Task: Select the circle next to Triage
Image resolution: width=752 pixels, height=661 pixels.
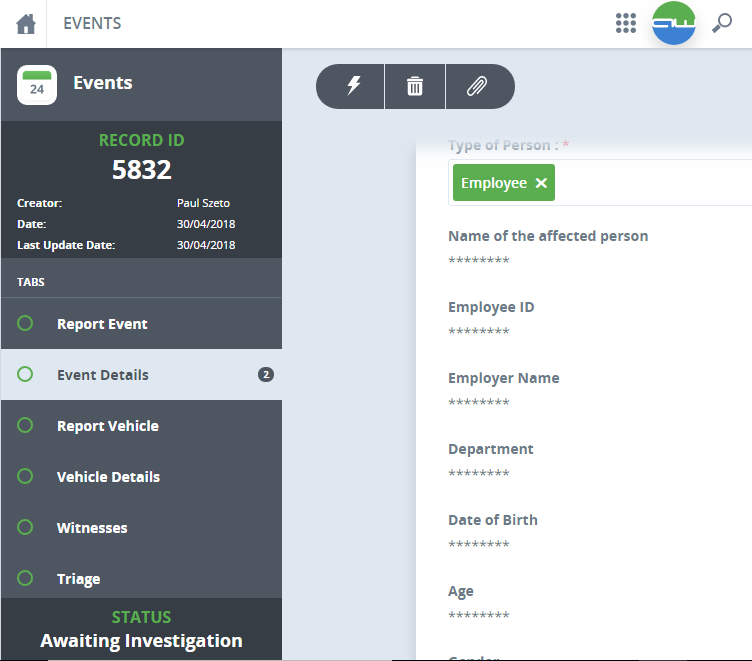Action: click(26, 578)
